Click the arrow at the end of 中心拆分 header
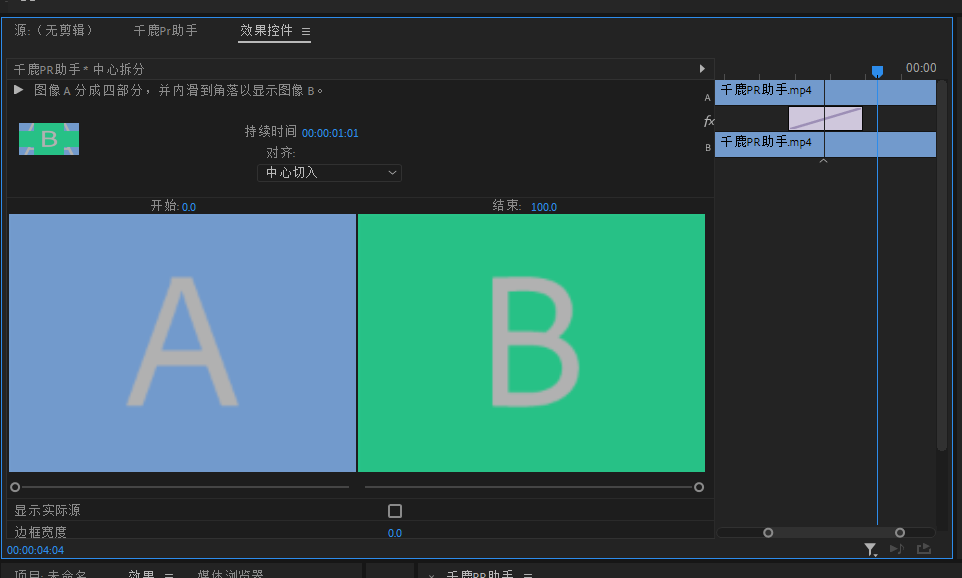The height and width of the screenshot is (578, 962). (703, 69)
